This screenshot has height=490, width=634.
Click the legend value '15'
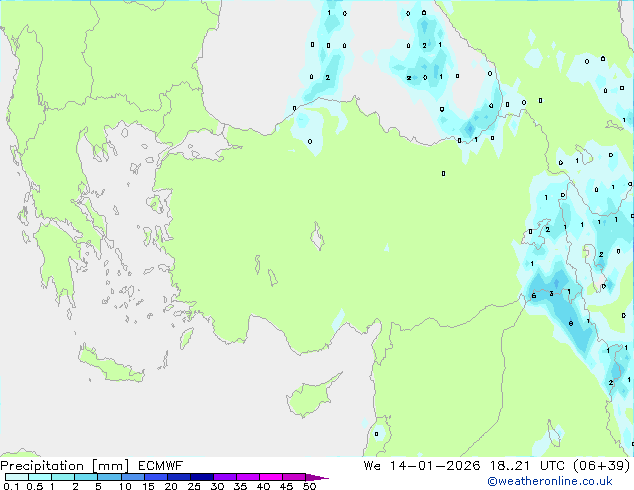coord(148,486)
